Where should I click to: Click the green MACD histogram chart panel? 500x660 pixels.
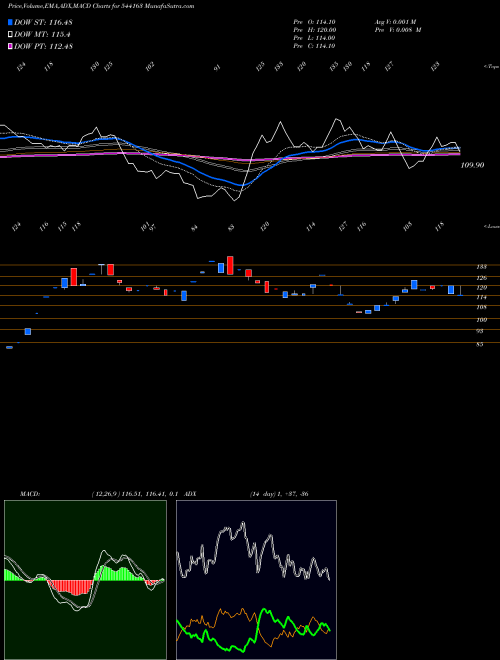[85, 580]
